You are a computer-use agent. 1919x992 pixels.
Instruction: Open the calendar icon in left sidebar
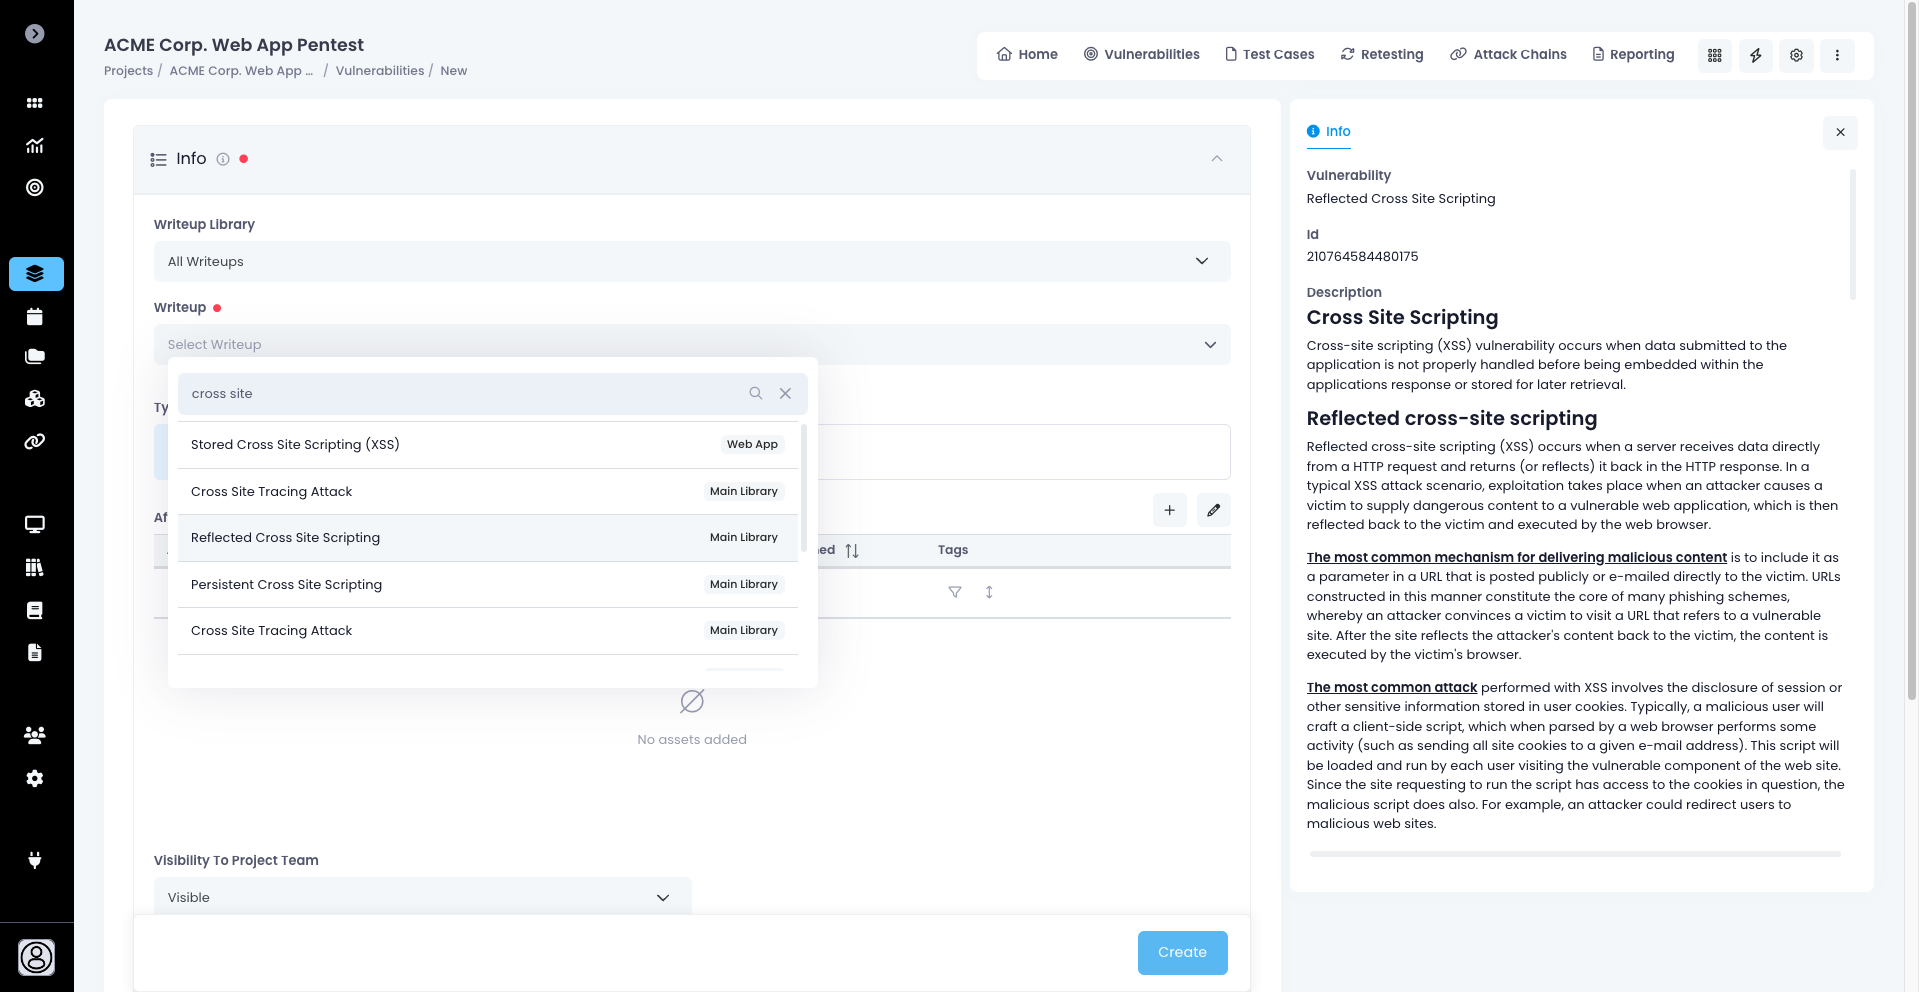[x=35, y=317]
